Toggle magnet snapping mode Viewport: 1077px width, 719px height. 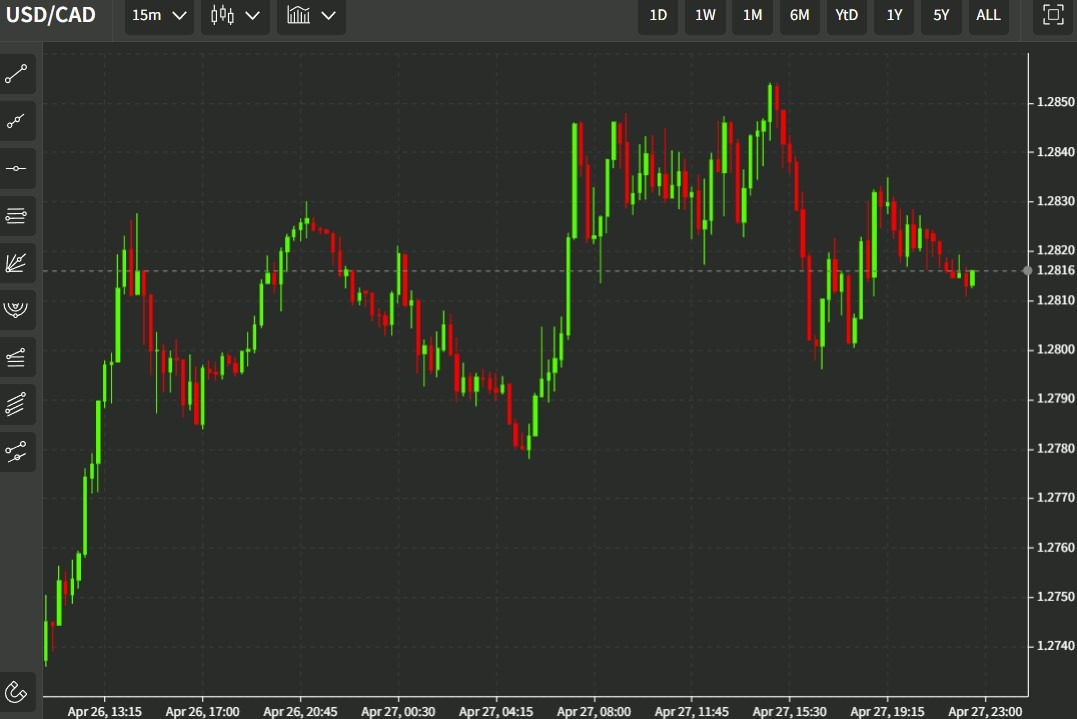point(17,691)
